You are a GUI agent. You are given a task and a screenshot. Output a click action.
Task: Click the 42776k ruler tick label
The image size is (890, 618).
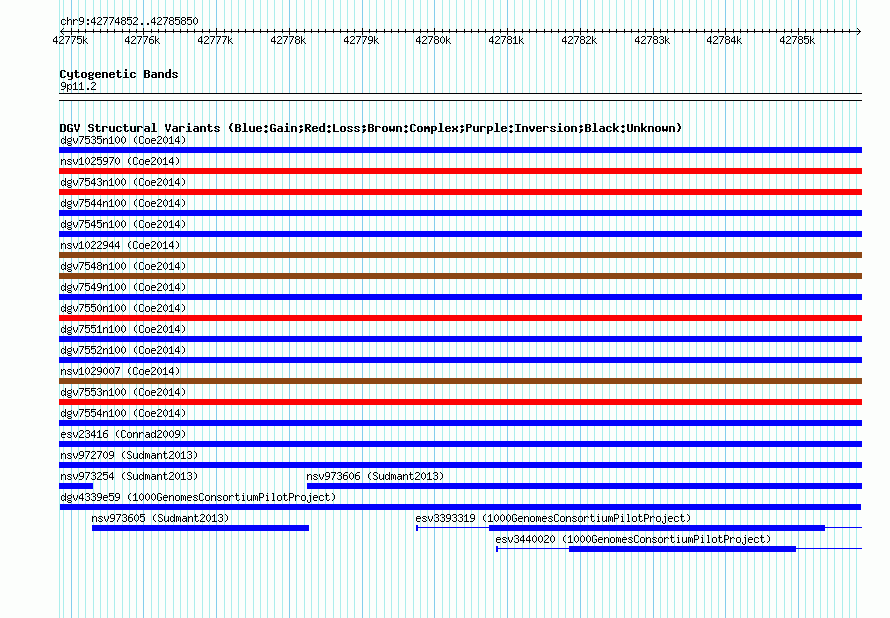point(142,40)
